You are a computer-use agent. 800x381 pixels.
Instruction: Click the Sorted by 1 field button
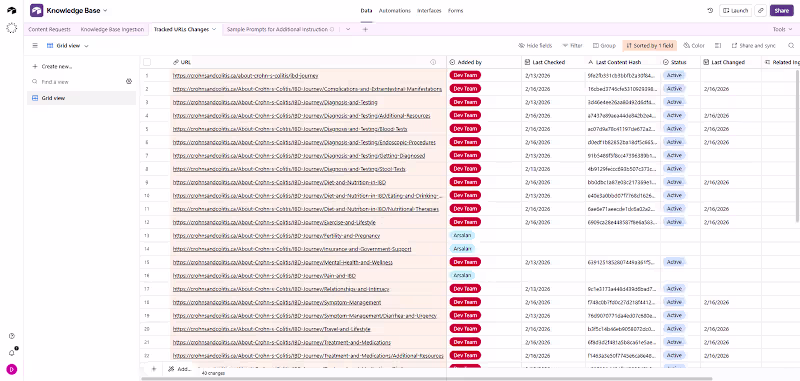click(649, 45)
